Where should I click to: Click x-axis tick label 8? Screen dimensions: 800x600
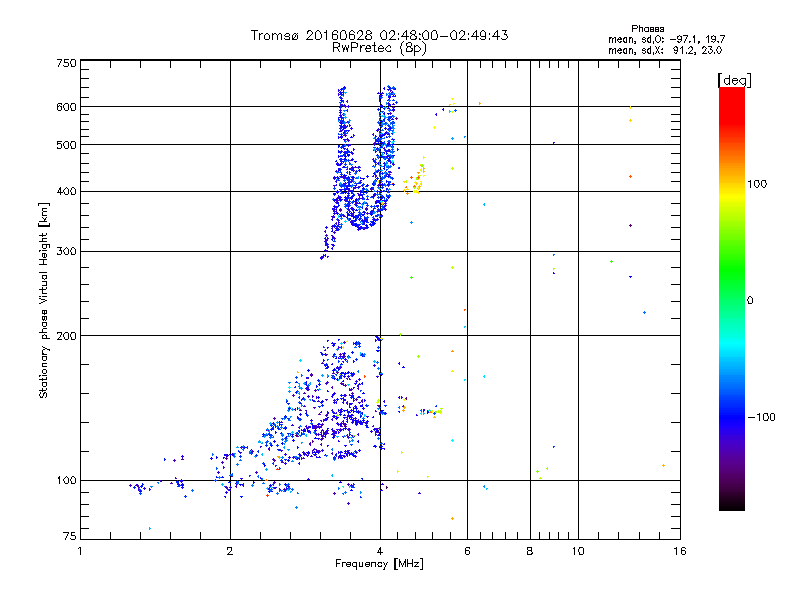click(530, 551)
